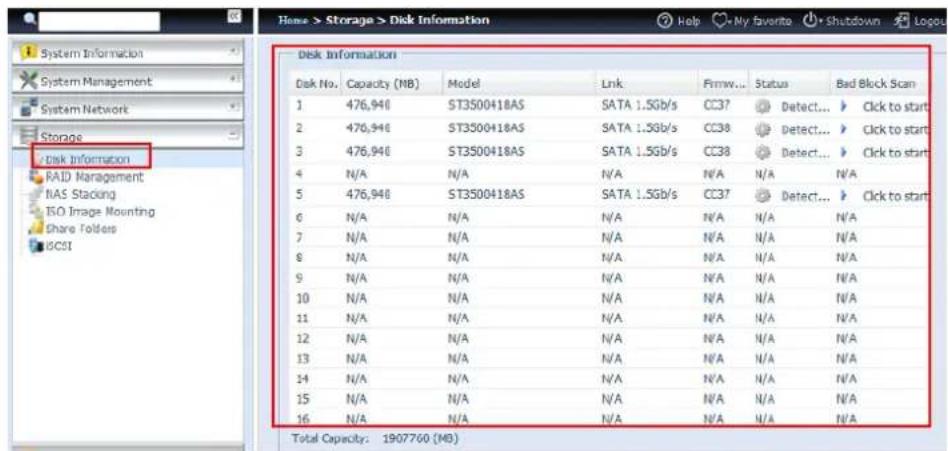Viewport: 948px width, 451px height.
Task: Focus the sidebar search input field
Action: [100, 21]
